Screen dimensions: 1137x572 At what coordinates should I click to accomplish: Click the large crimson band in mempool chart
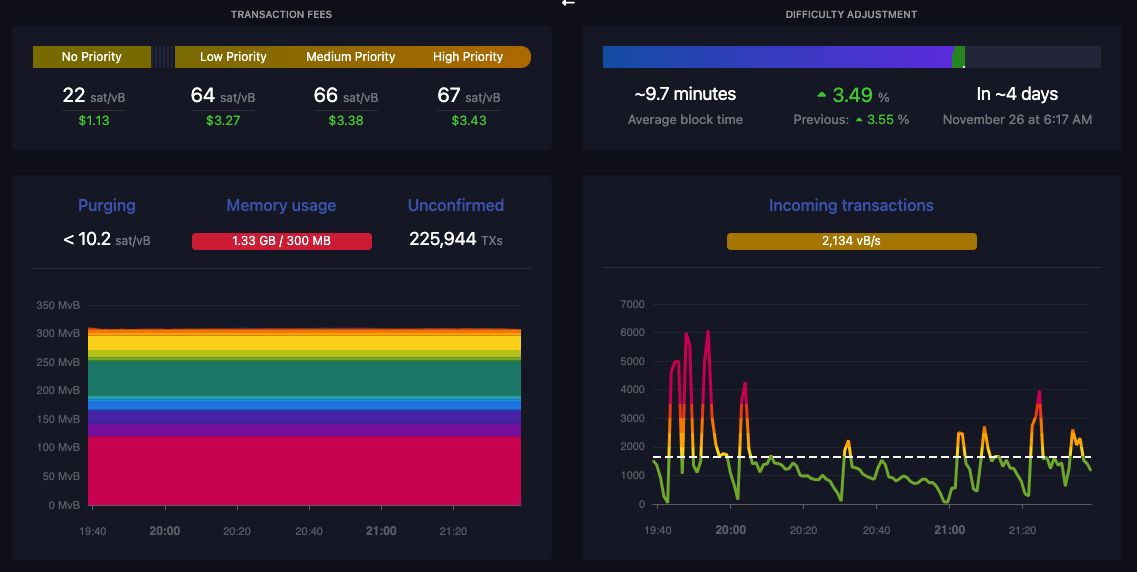point(304,470)
